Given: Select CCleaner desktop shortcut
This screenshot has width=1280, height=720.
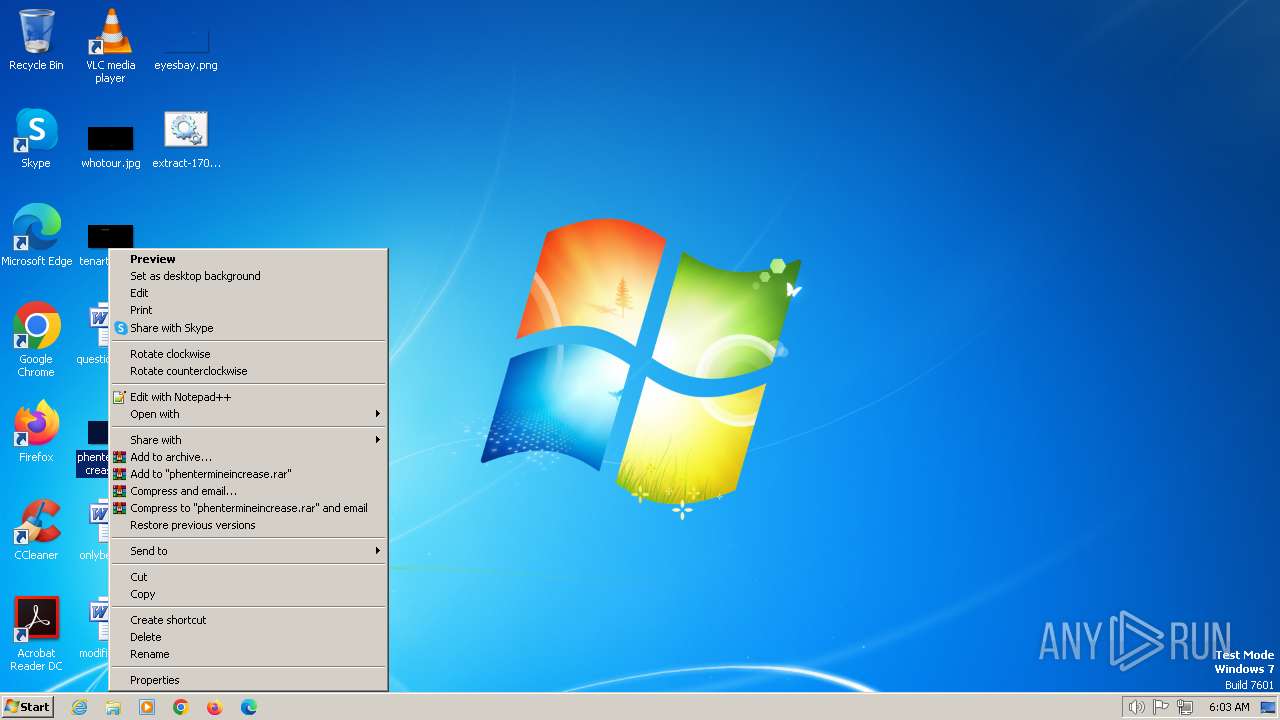Looking at the screenshot, I should point(36,530).
